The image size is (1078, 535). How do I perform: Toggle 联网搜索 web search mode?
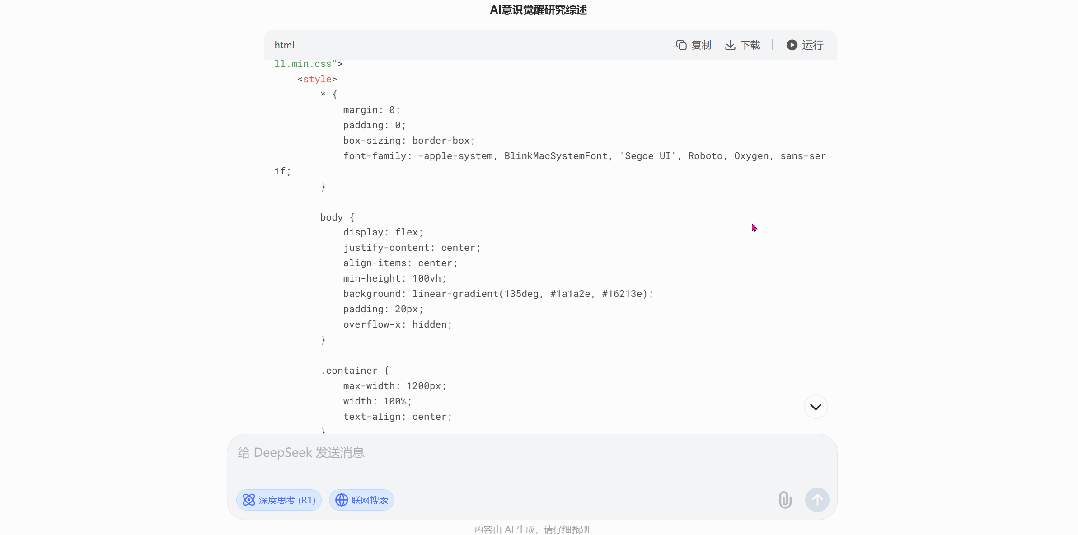click(361, 500)
